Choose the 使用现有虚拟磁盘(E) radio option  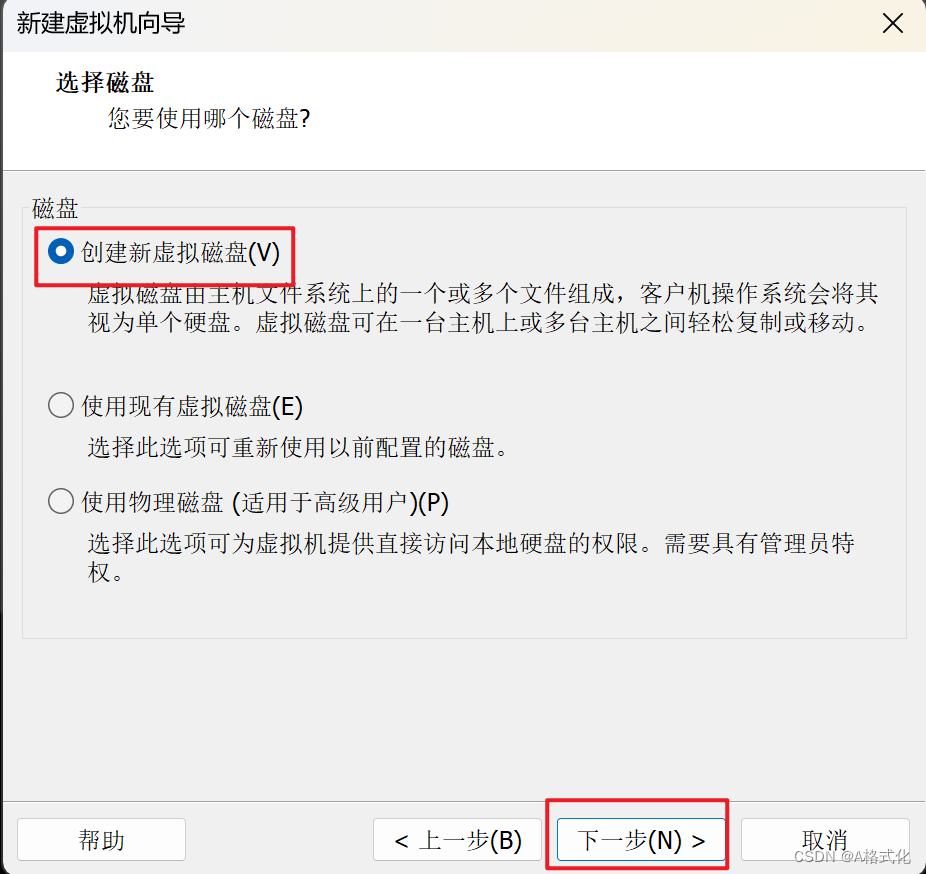[x=61, y=406]
